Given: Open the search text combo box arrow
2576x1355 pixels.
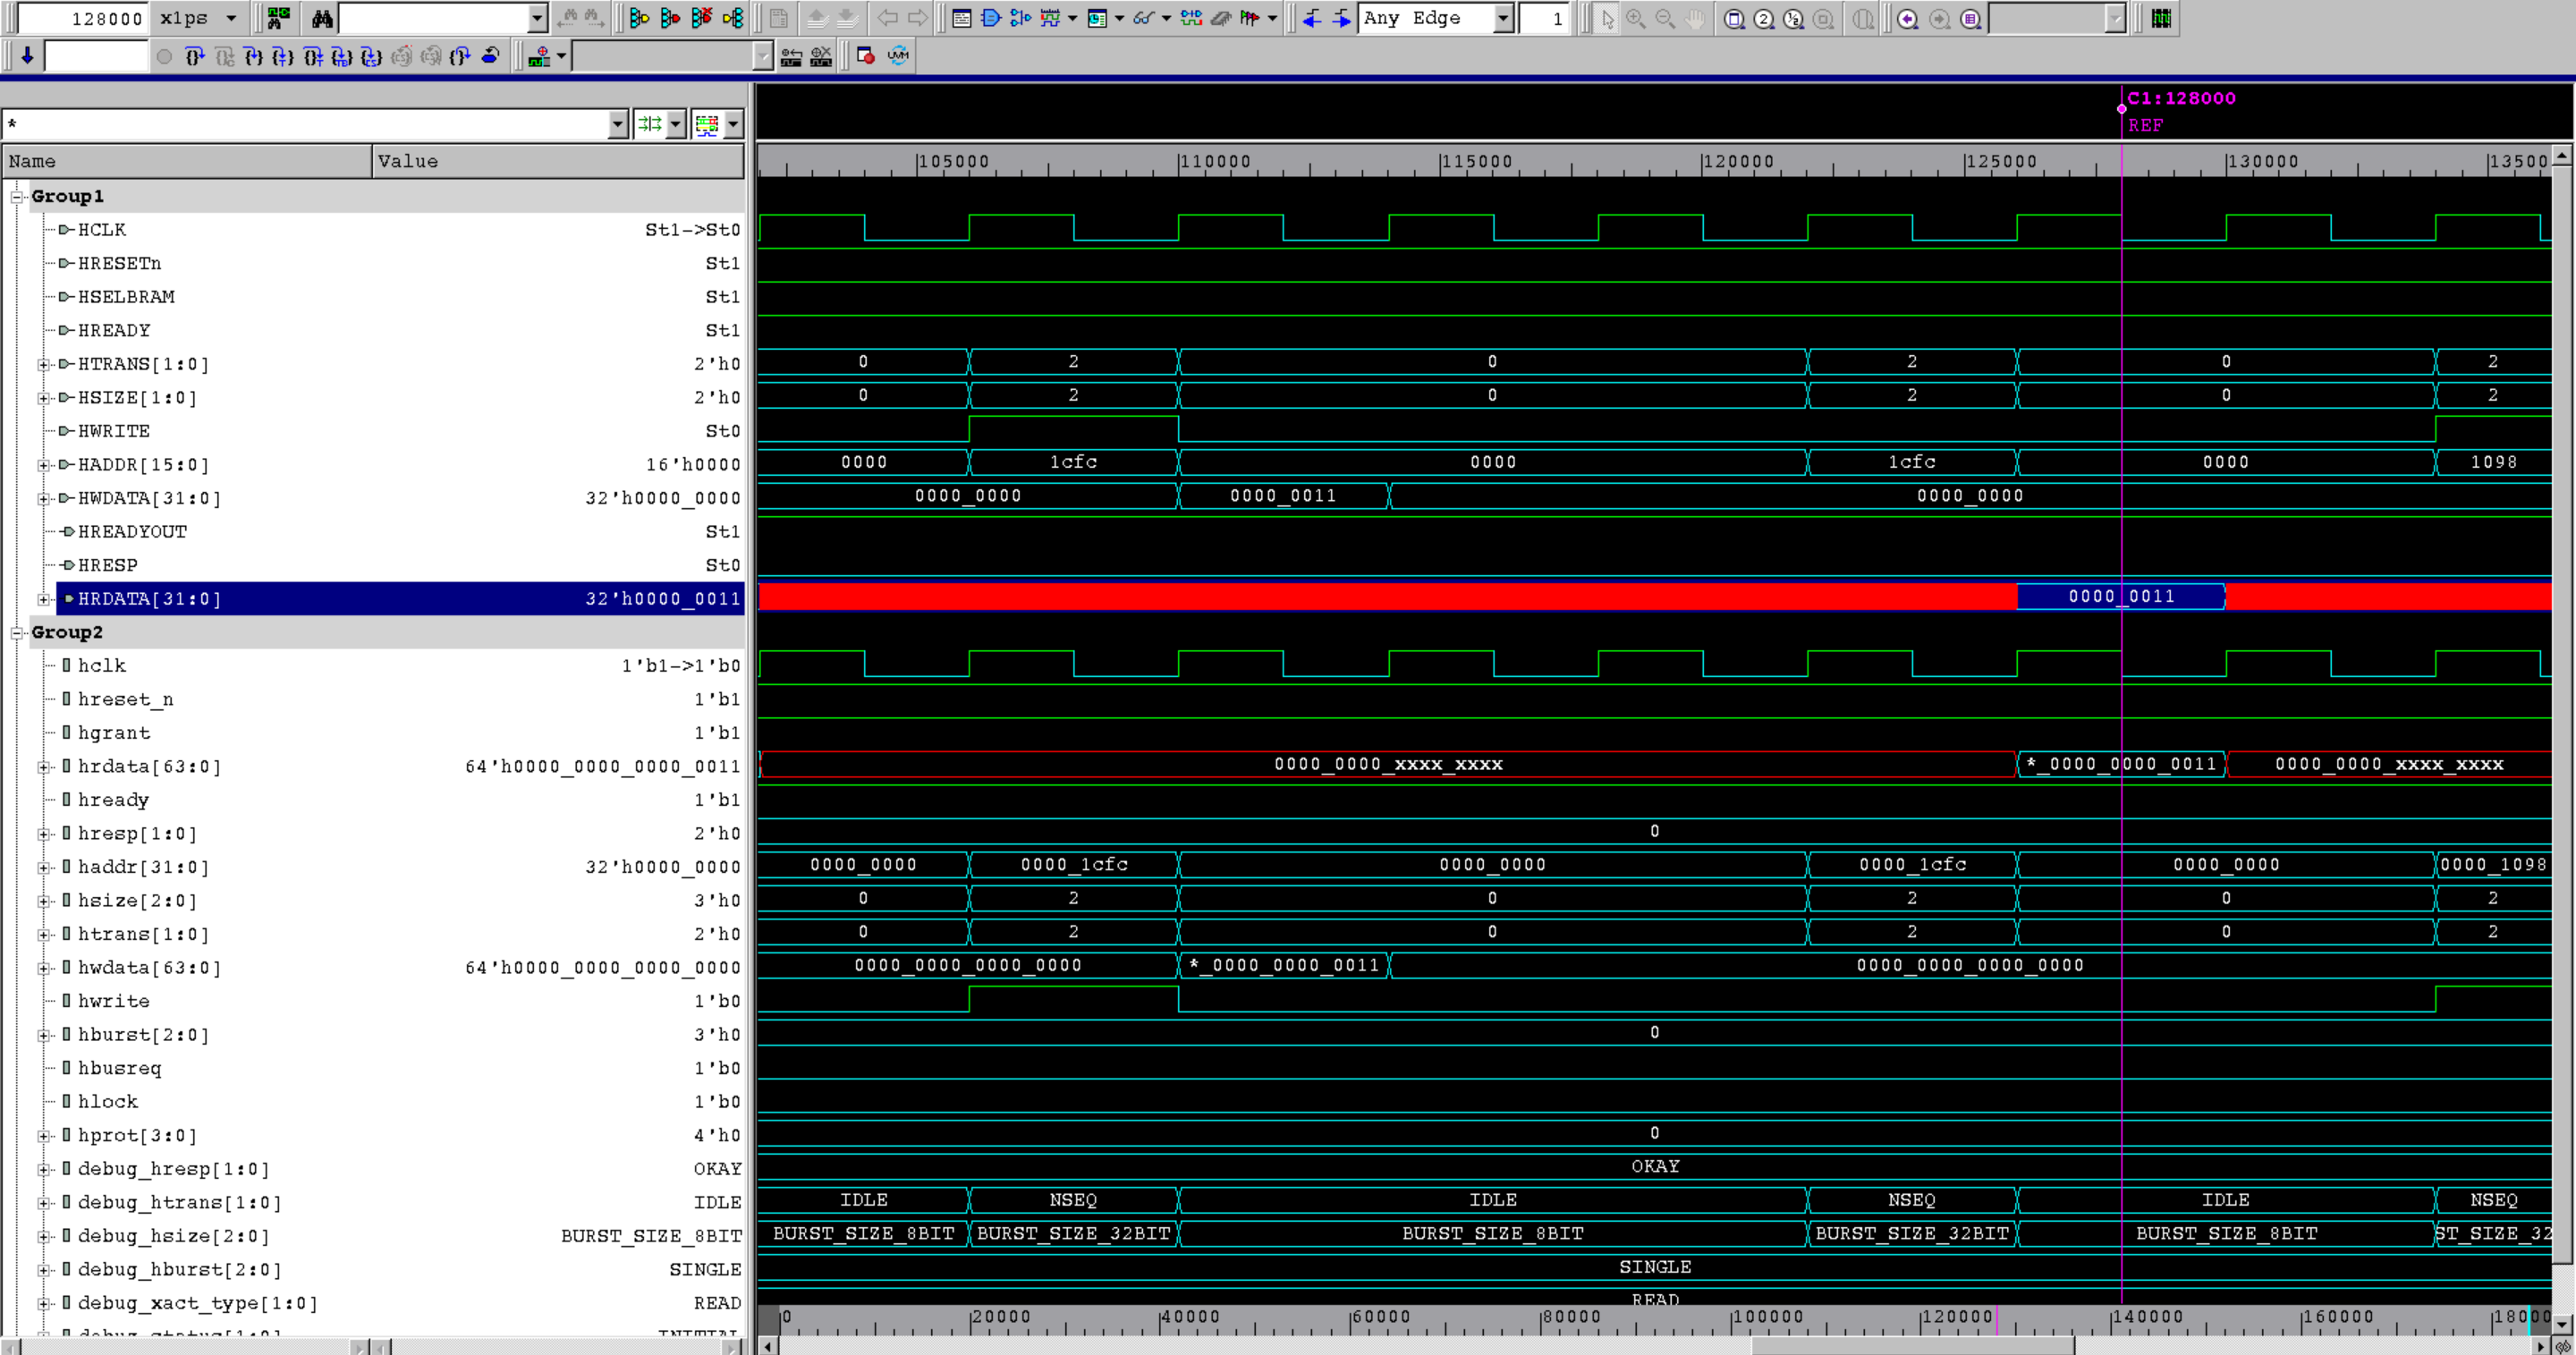Looking at the screenshot, I should [x=537, y=18].
